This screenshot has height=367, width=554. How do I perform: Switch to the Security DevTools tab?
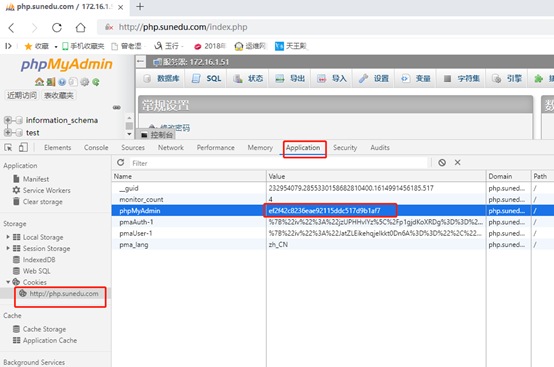coord(345,148)
